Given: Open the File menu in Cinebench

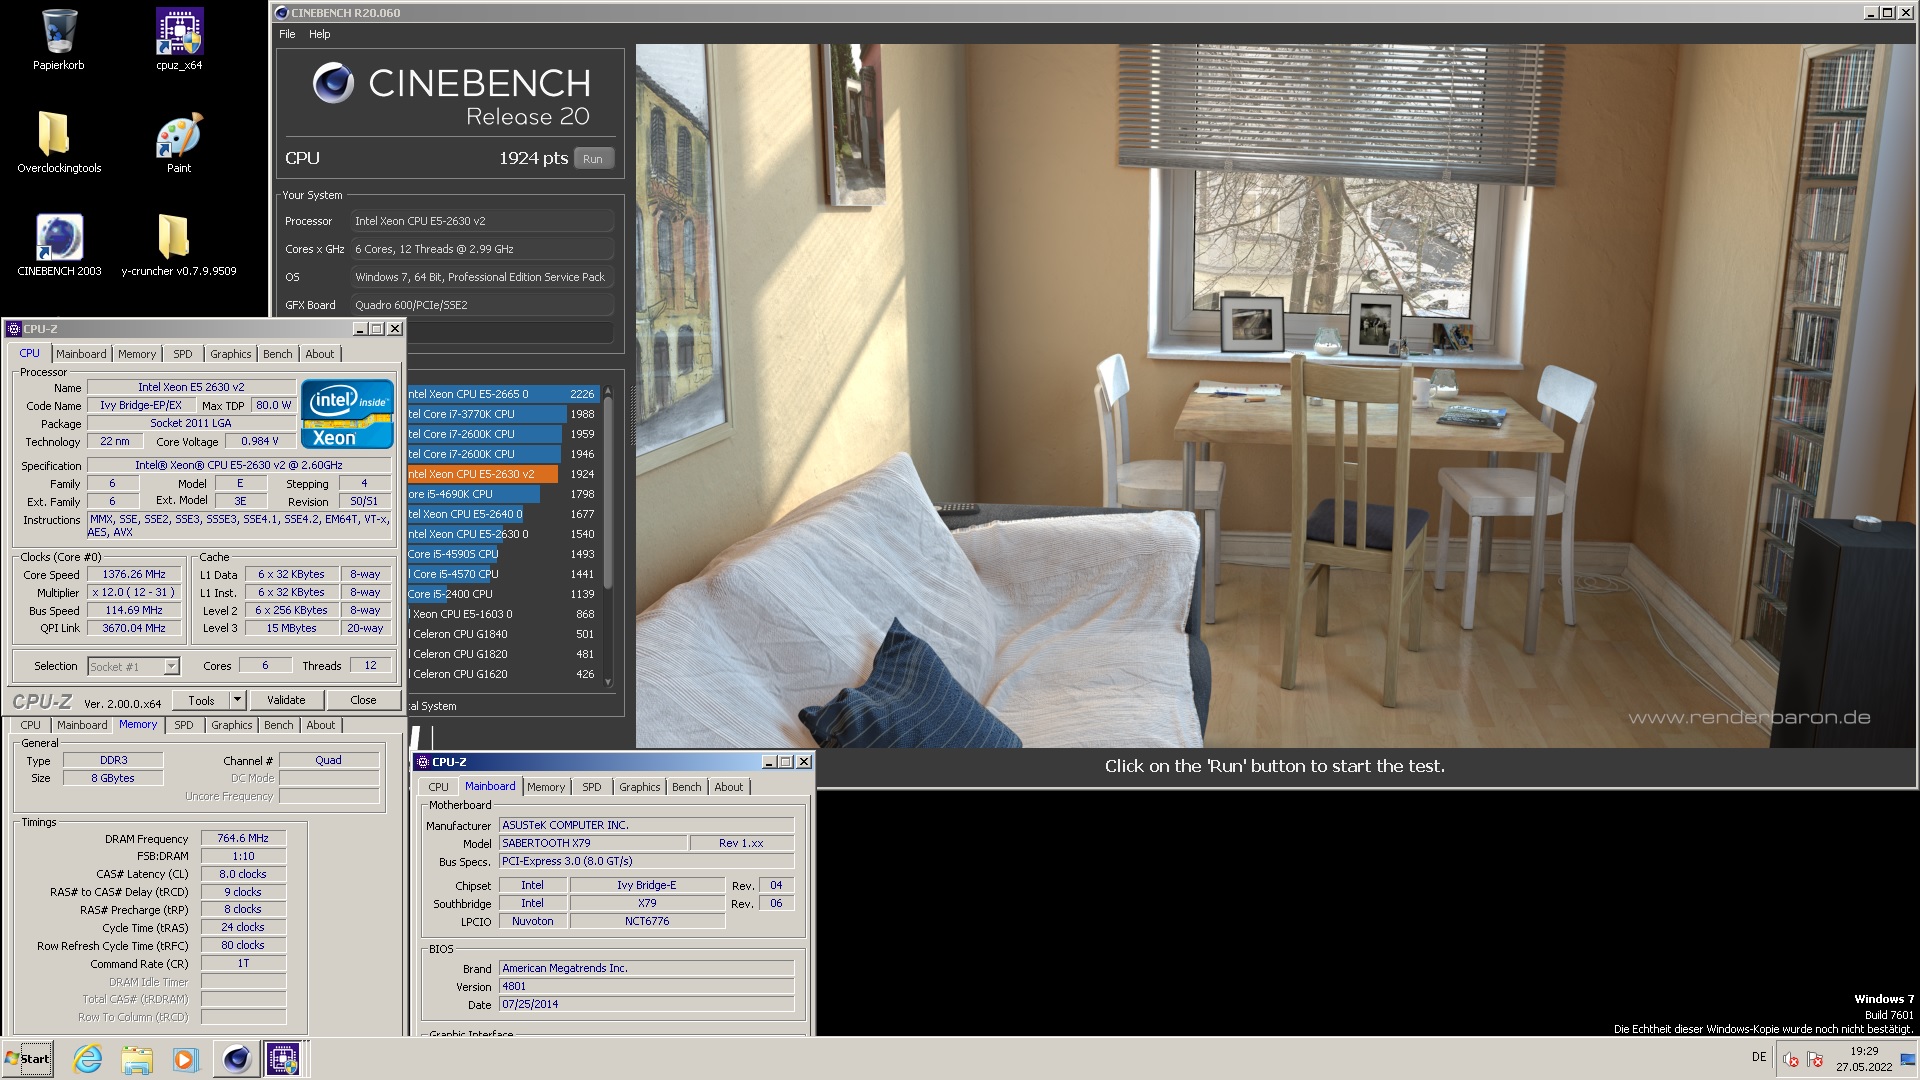Looking at the screenshot, I should 287,34.
